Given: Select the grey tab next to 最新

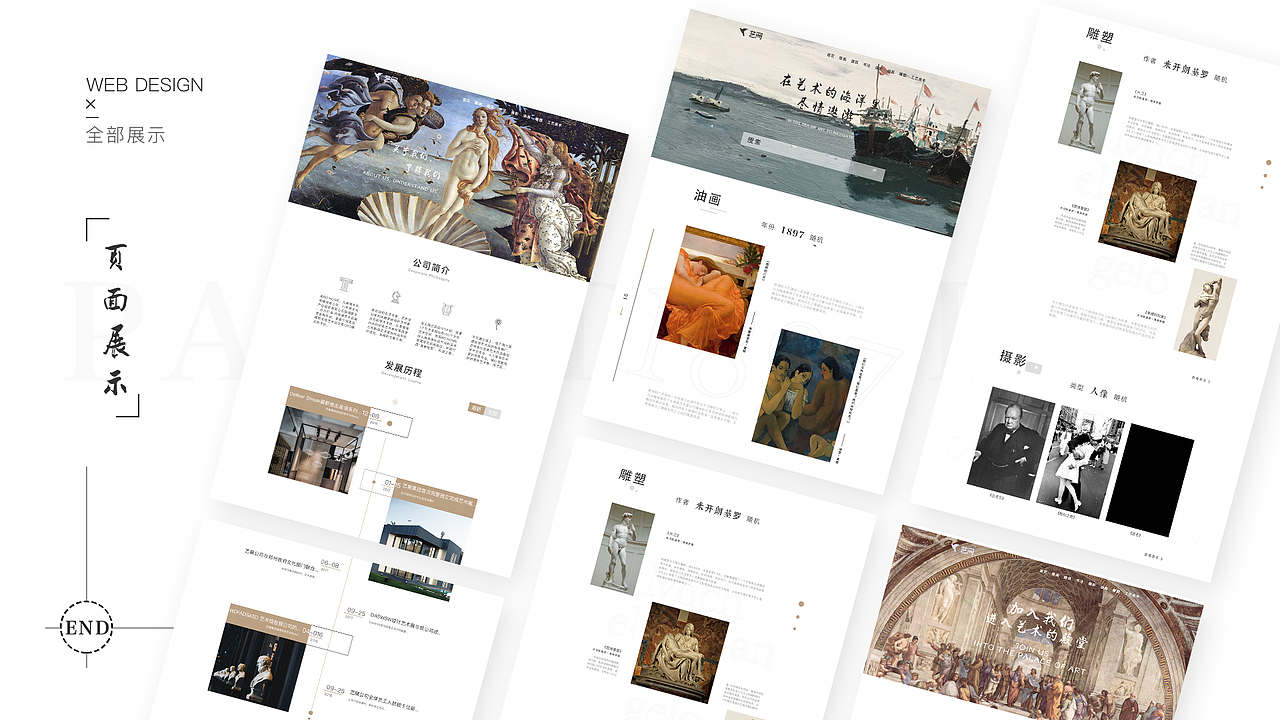Looking at the screenshot, I should point(492,412).
